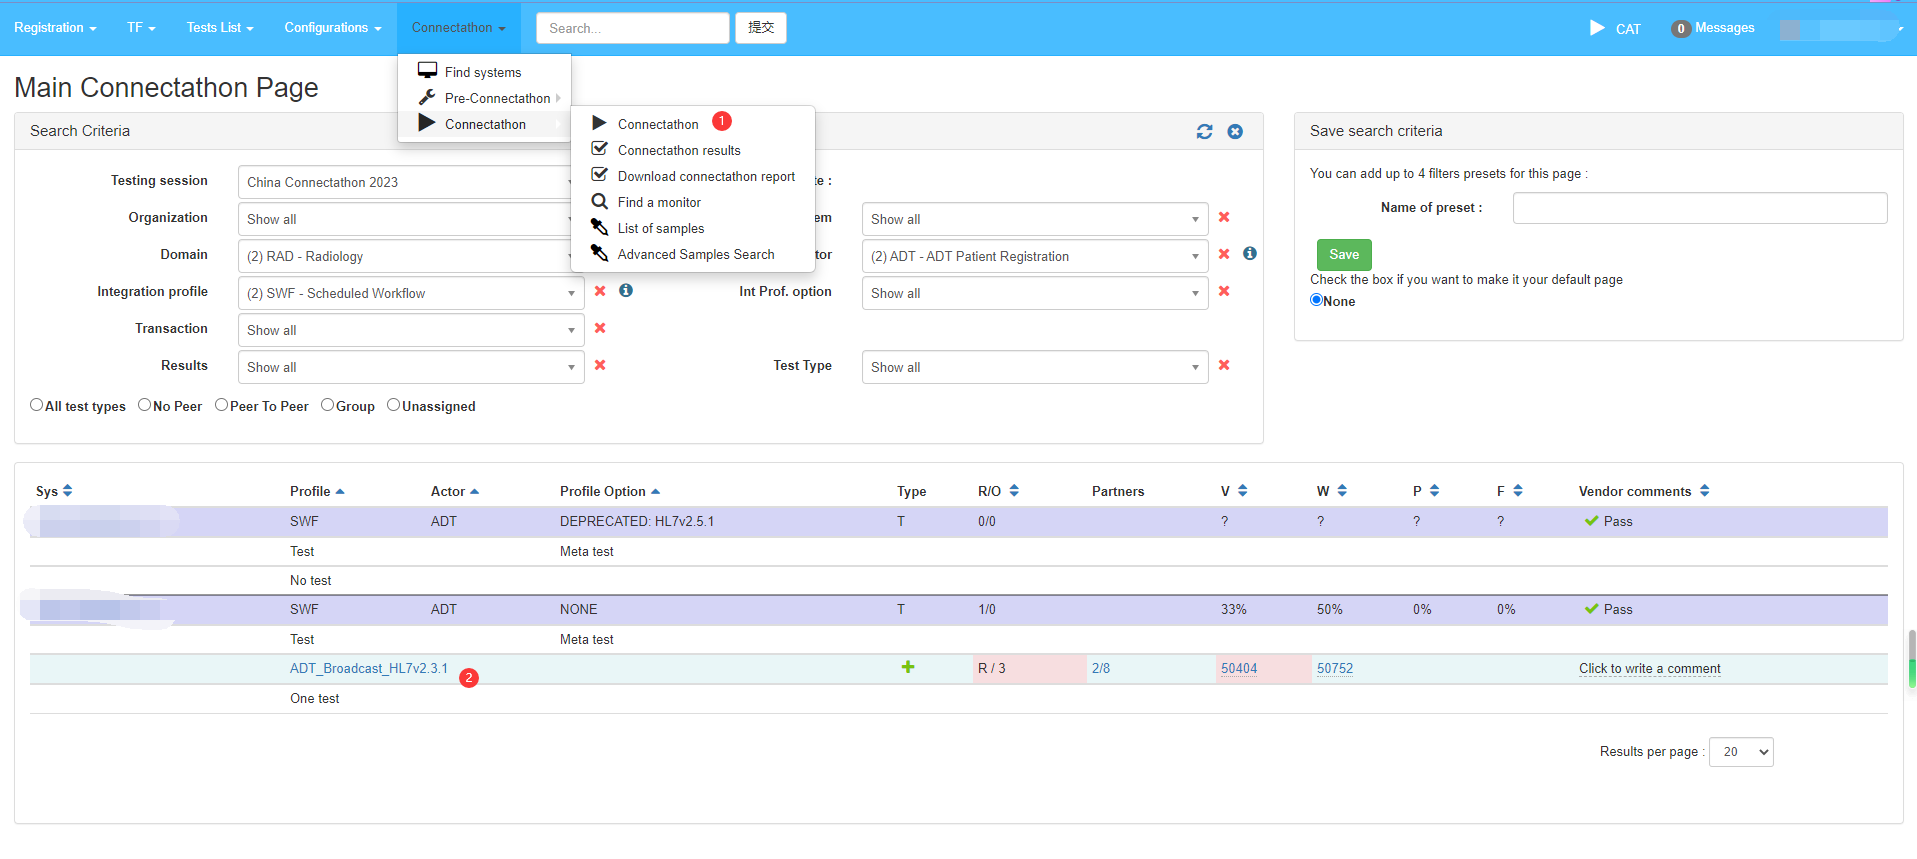The image size is (1917, 859).
Task: Clear the Test Type filter
Action: pos(1224,365)
